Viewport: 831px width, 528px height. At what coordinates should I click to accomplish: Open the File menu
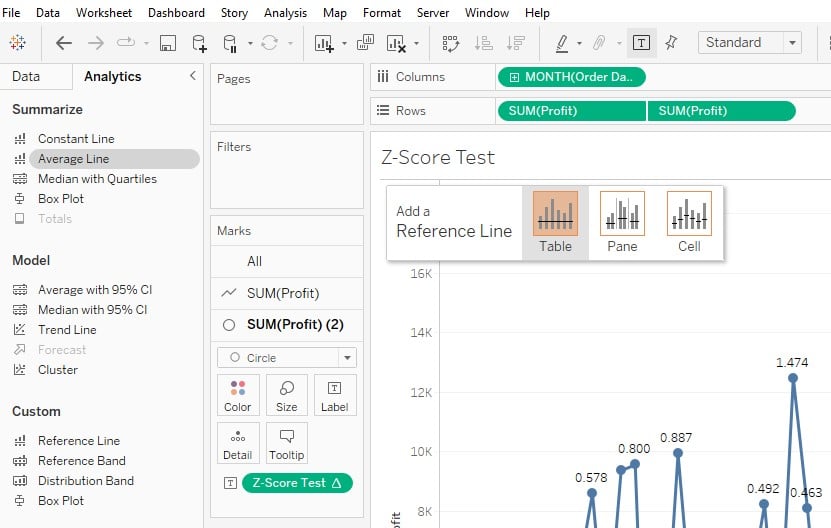coord(11,13)
